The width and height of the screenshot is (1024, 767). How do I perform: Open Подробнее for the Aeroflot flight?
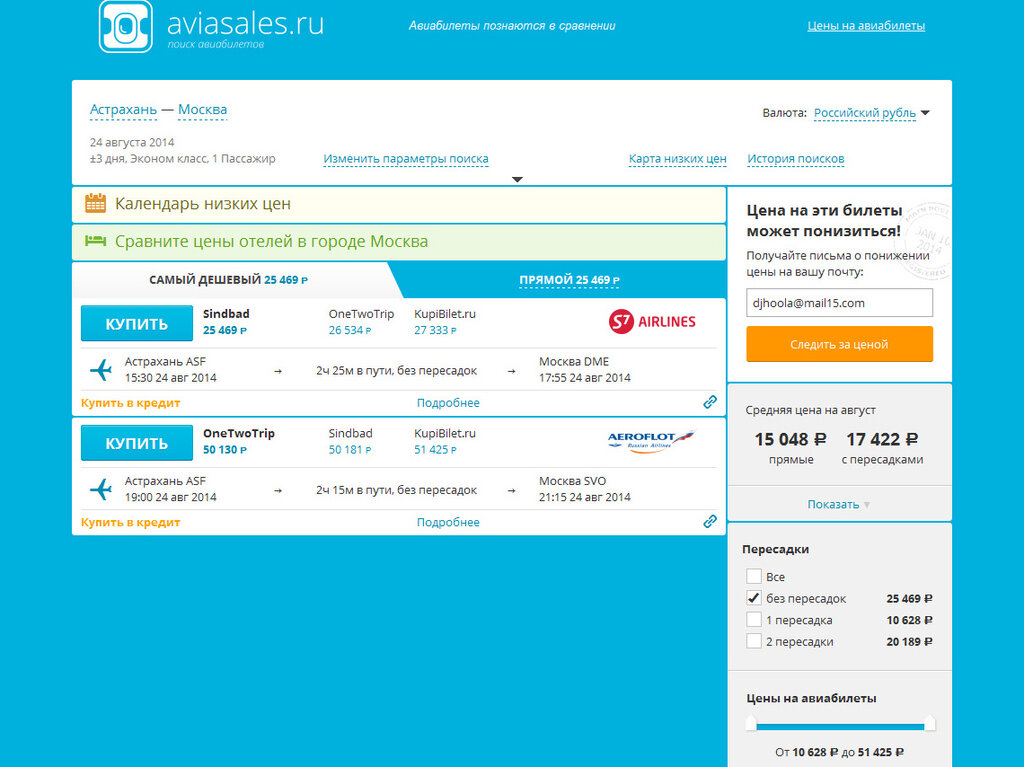[448, 523]
